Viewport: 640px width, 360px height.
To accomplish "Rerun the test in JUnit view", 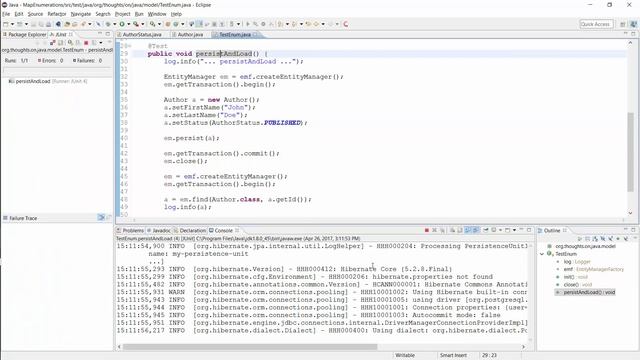I will (70, 42).
